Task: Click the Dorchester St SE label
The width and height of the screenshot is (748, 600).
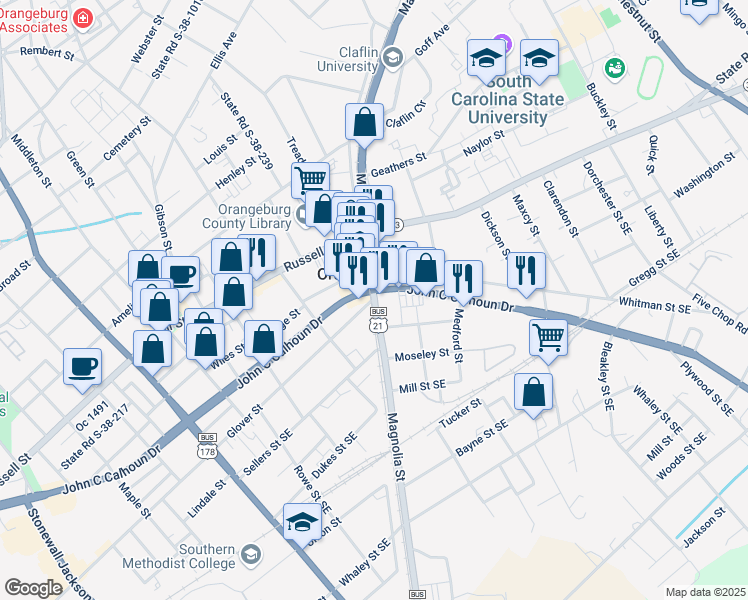Action: pos(607,198)
